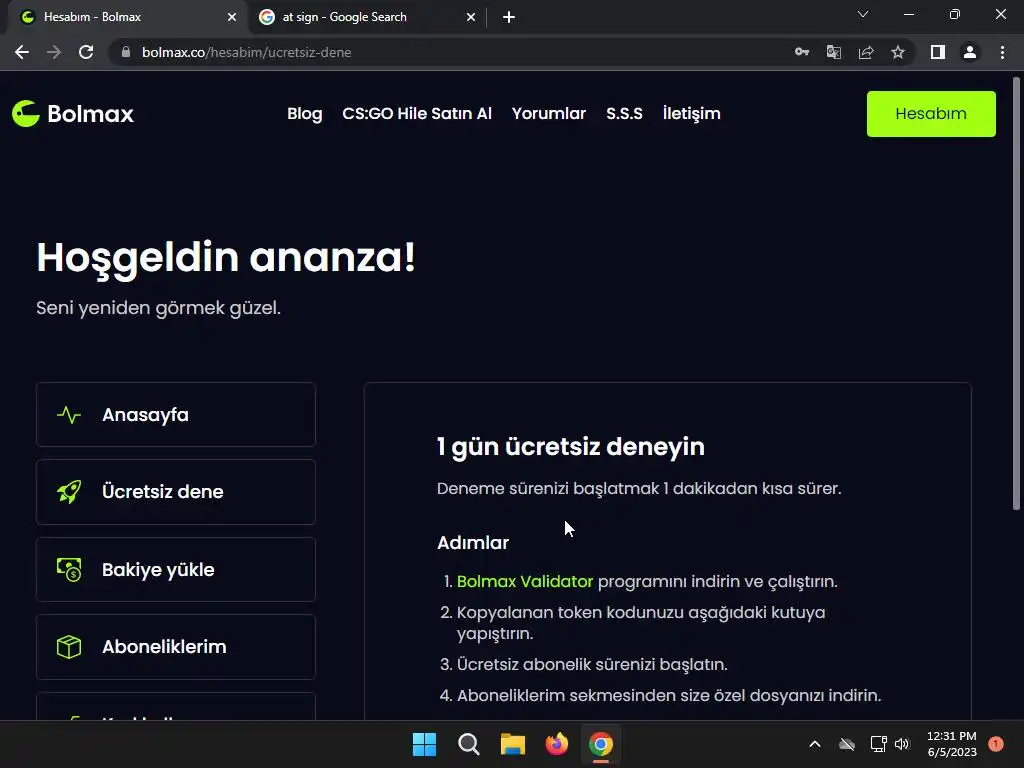Open Chrome profile avatar icon
Screen dimensions: 1024x768
(x=970, y=52)
